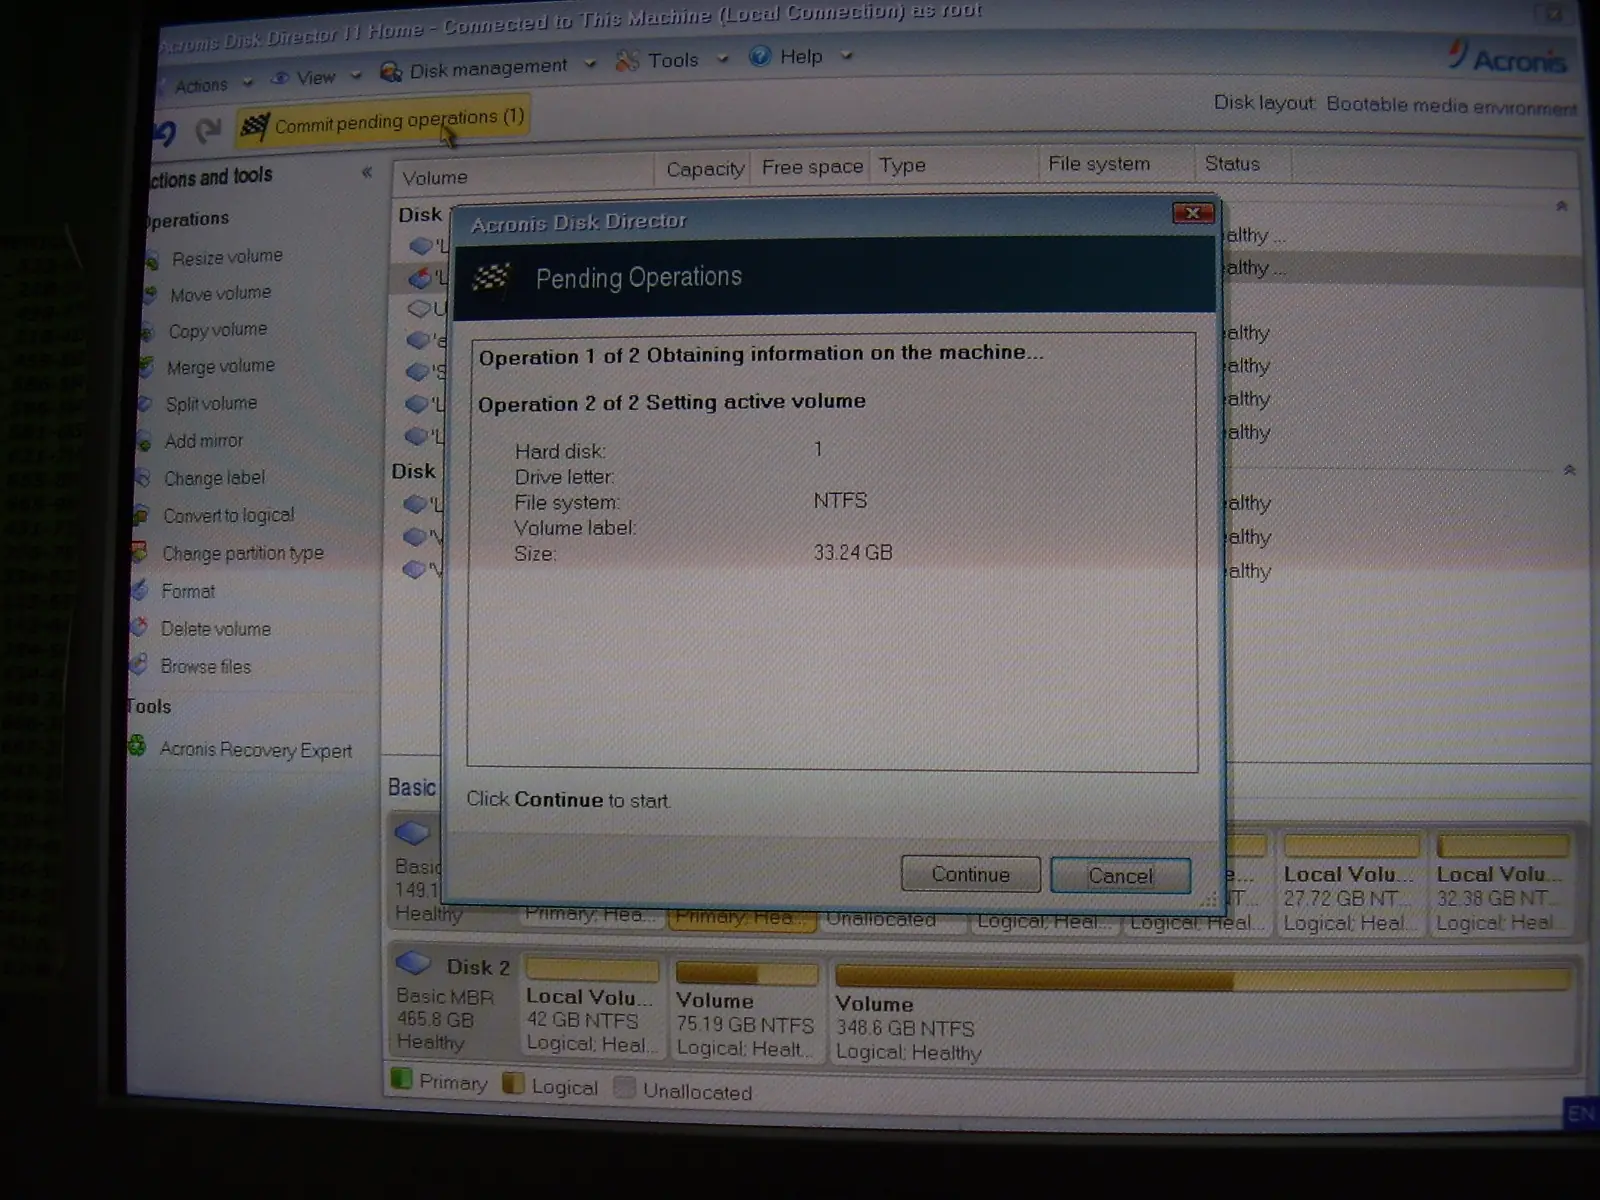Click the green Primary legend swatch
This screenshot has height=1200, width=1600.
401,1079
